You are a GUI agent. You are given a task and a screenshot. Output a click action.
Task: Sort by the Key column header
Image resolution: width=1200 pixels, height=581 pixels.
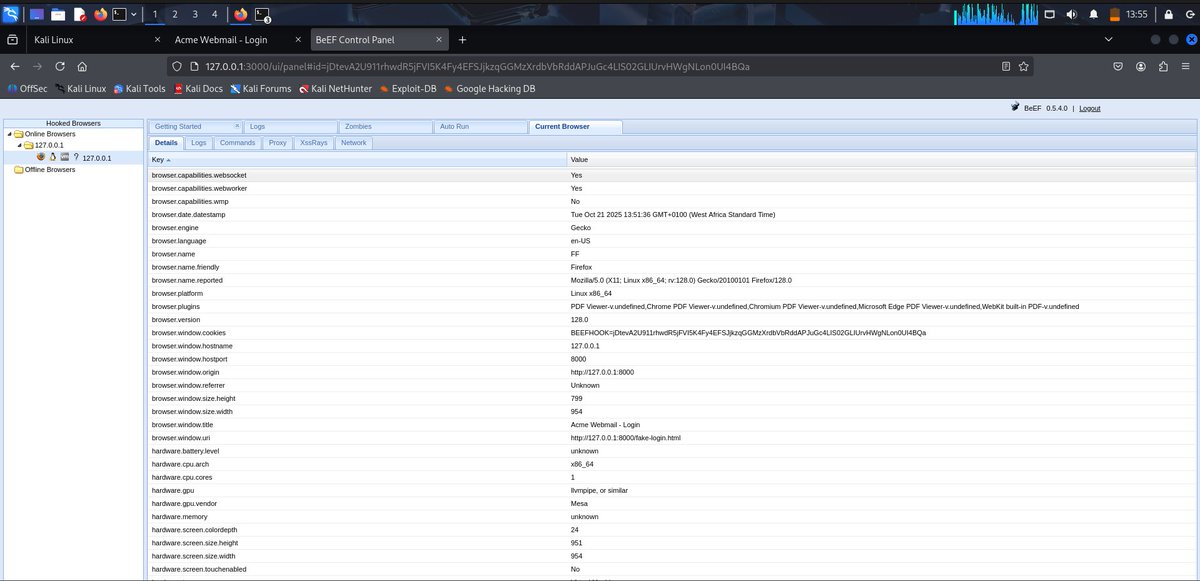(357, 160)
